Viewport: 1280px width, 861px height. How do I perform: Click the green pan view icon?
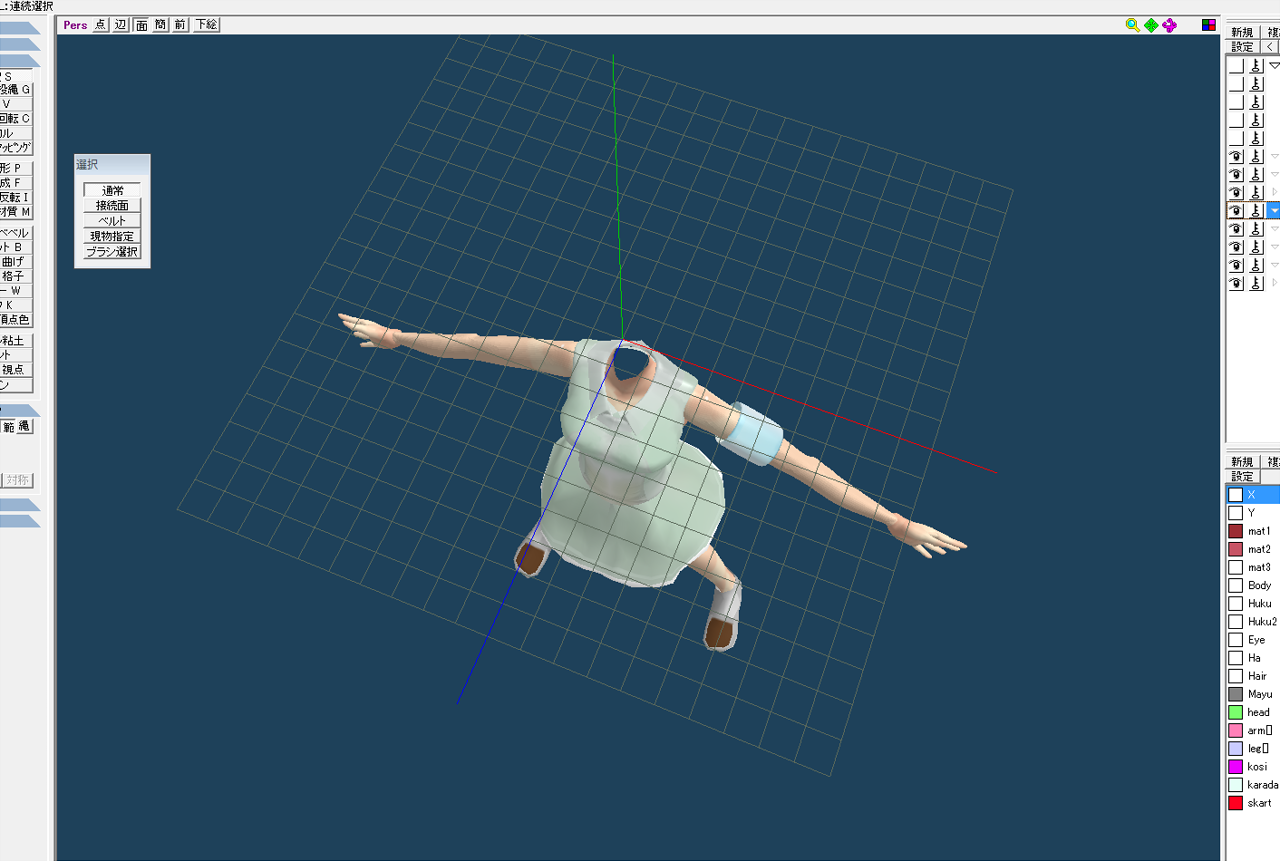(x=1151, y=25)
